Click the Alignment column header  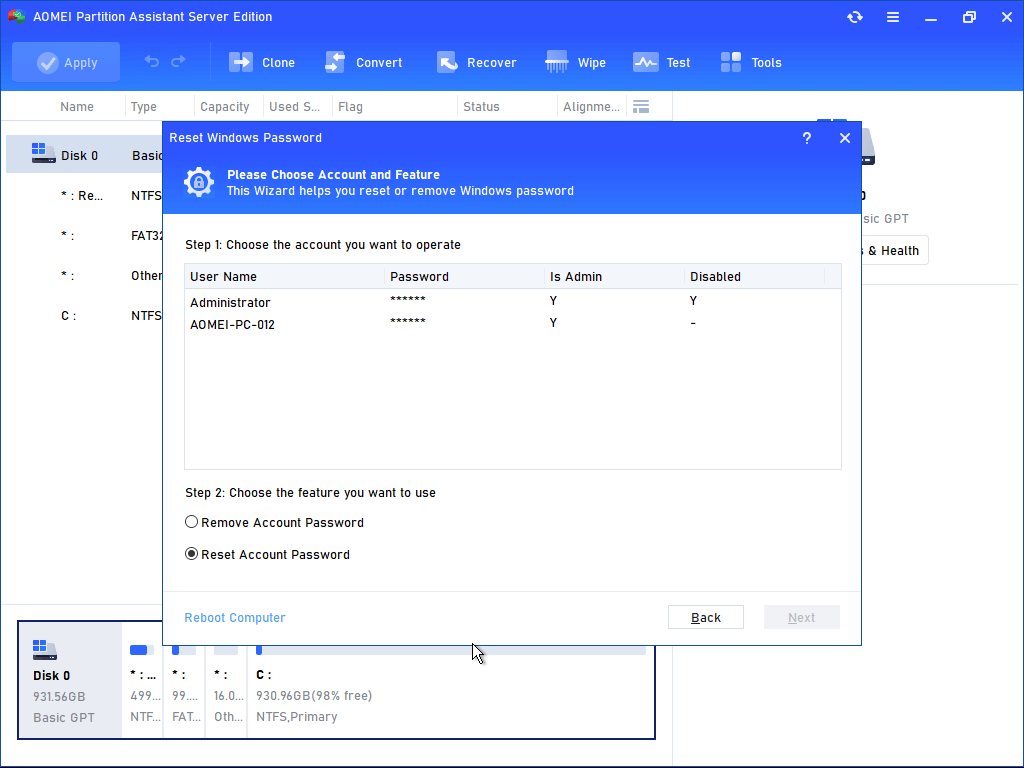click(x=591, y=106)
